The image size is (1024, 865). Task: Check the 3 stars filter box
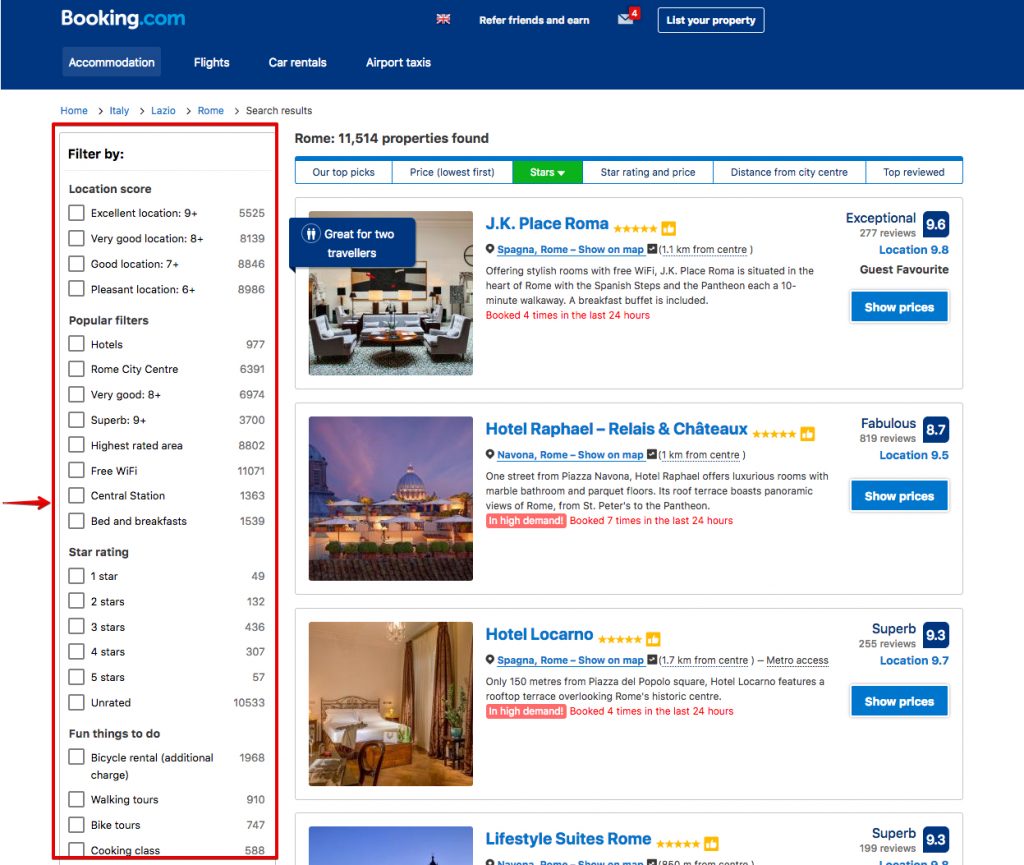coord(76,627)
